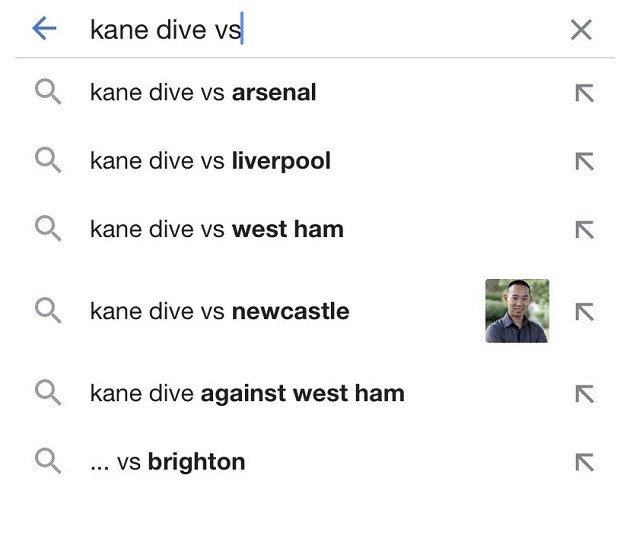The width and height of the screenshot is (630, 535).
Task: Click the magnifier icon beside arsenal suggestion
Action: point(48,93)
